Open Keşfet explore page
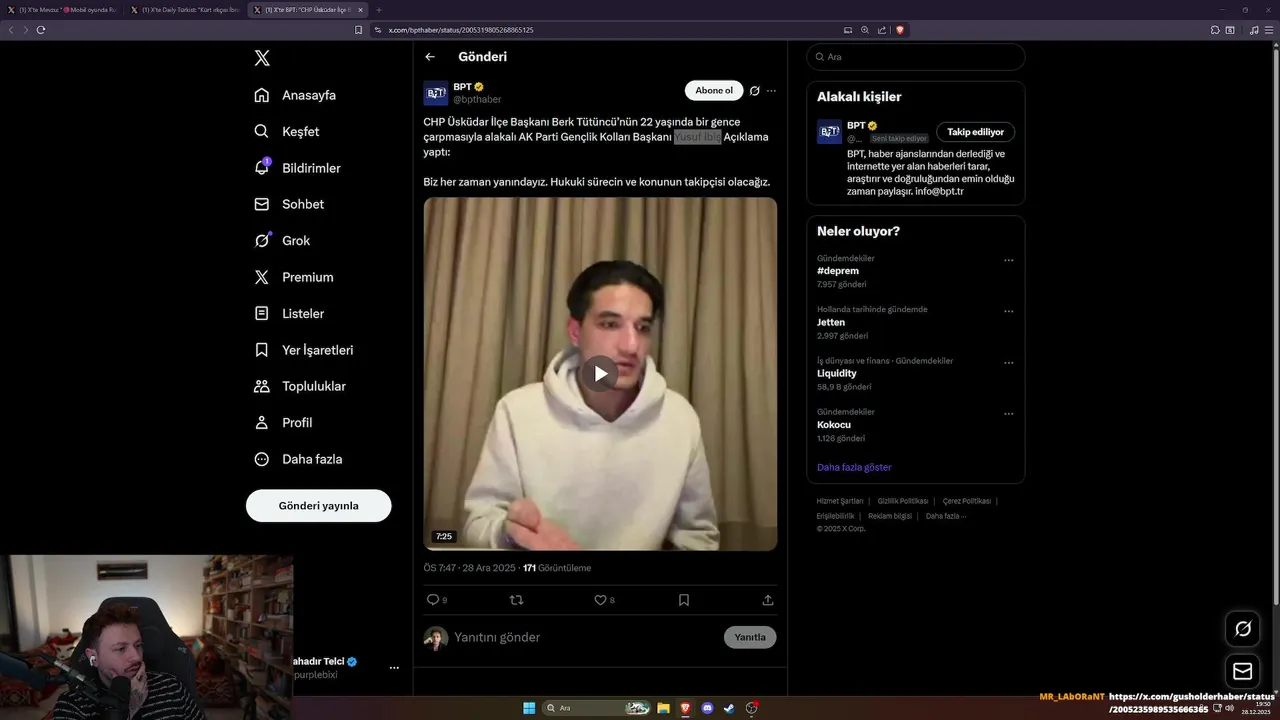The image size is (1280, 720). point(287,131)
